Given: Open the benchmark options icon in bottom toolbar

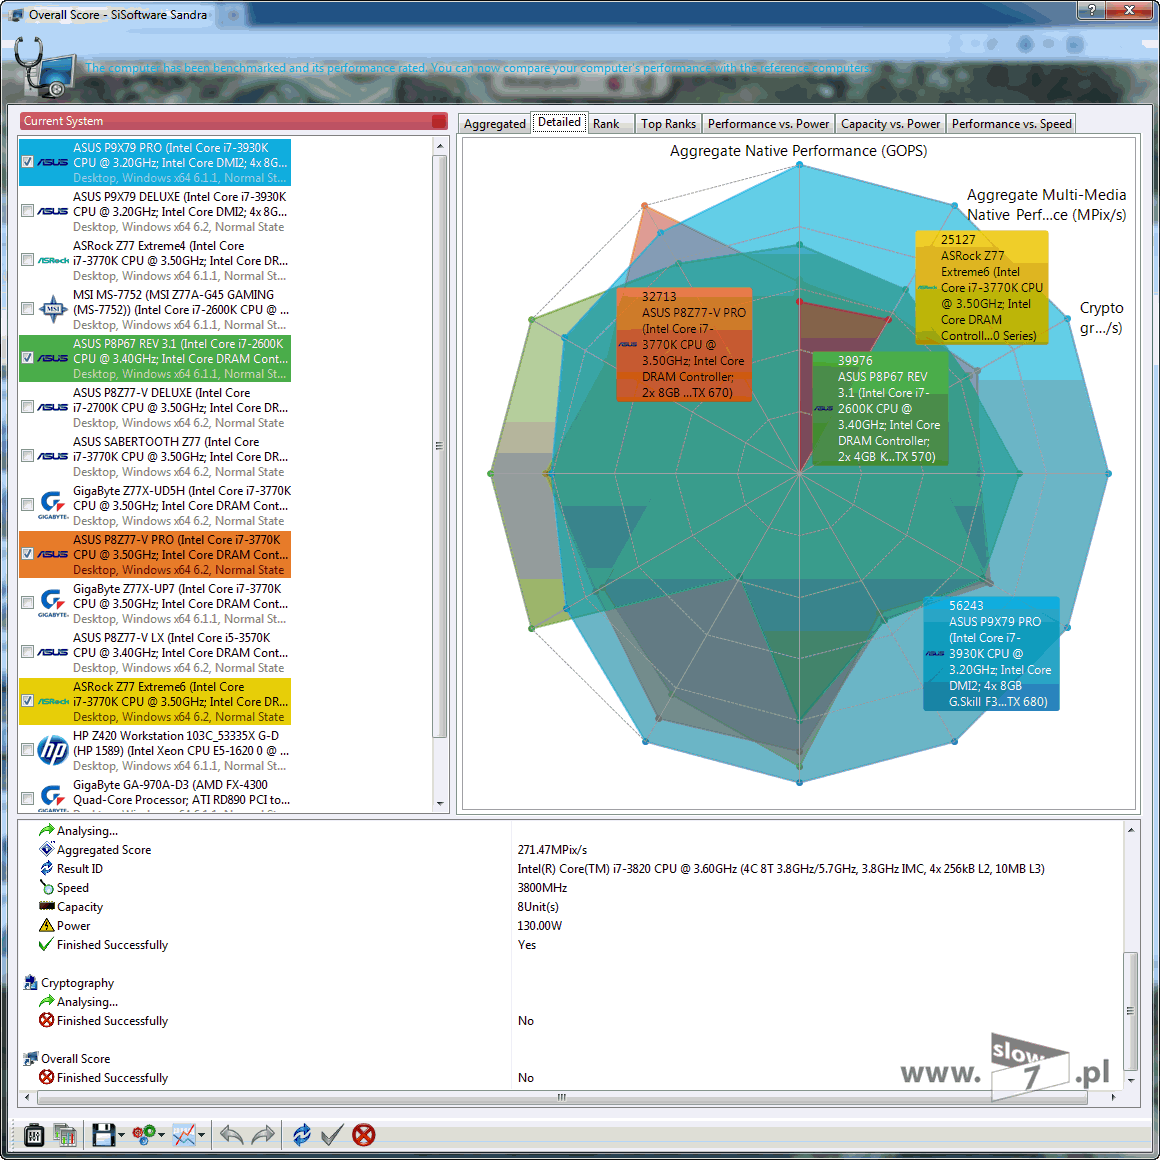Looking at the screenshot, I should pyautogui.click(x=34, y=1134).
